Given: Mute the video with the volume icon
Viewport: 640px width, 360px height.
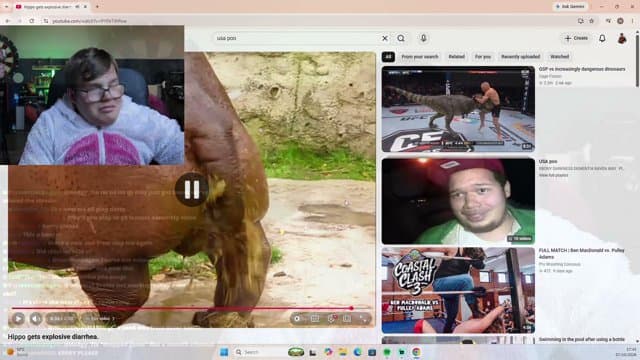Looking at the screenshot, I should (x=36, y=318).
